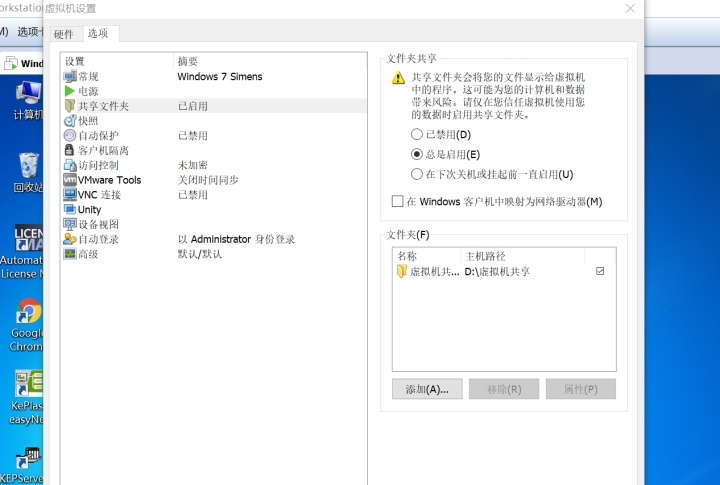The height and width of the screenshot is (485, 720).
Task: Click 名称 column header in folder list
Action: coord(426,256)
